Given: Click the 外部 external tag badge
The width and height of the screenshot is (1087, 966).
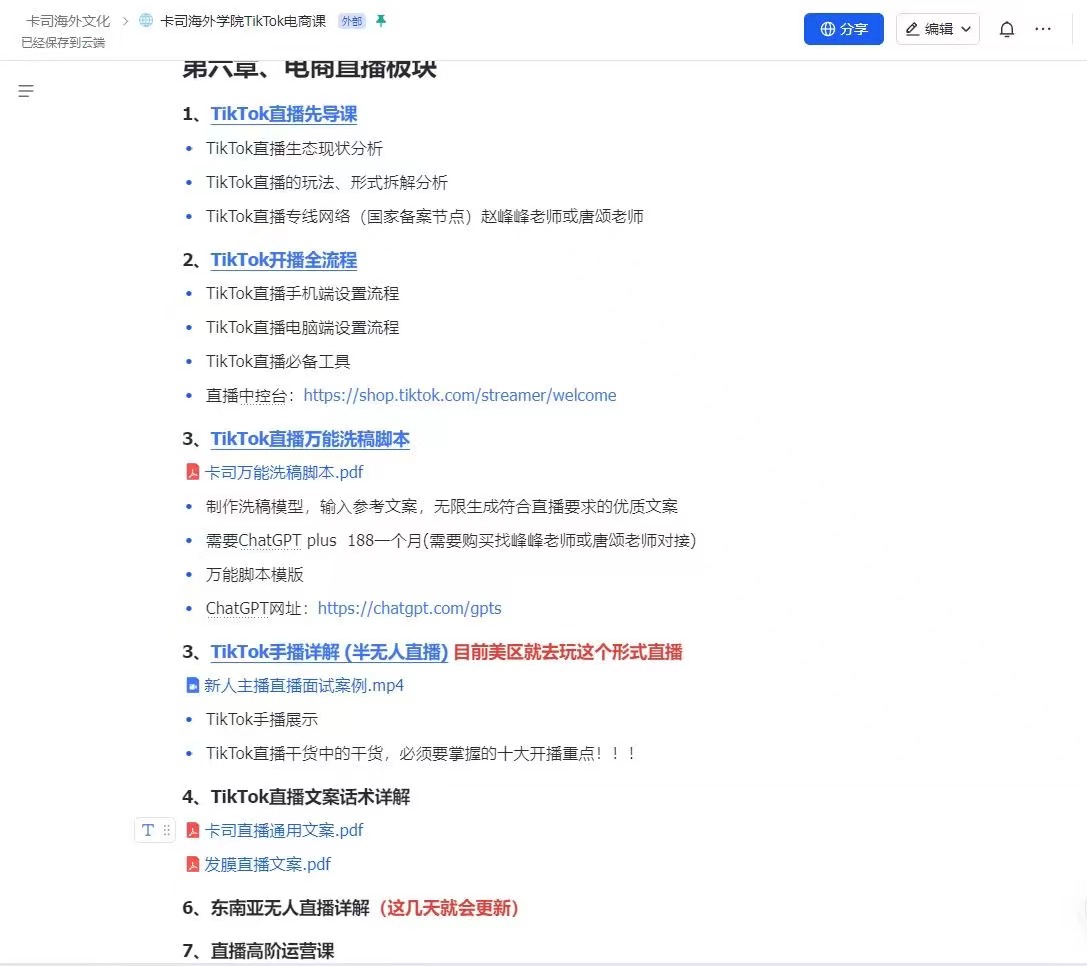Looking at the screenshot, I should tap(351, 21).
